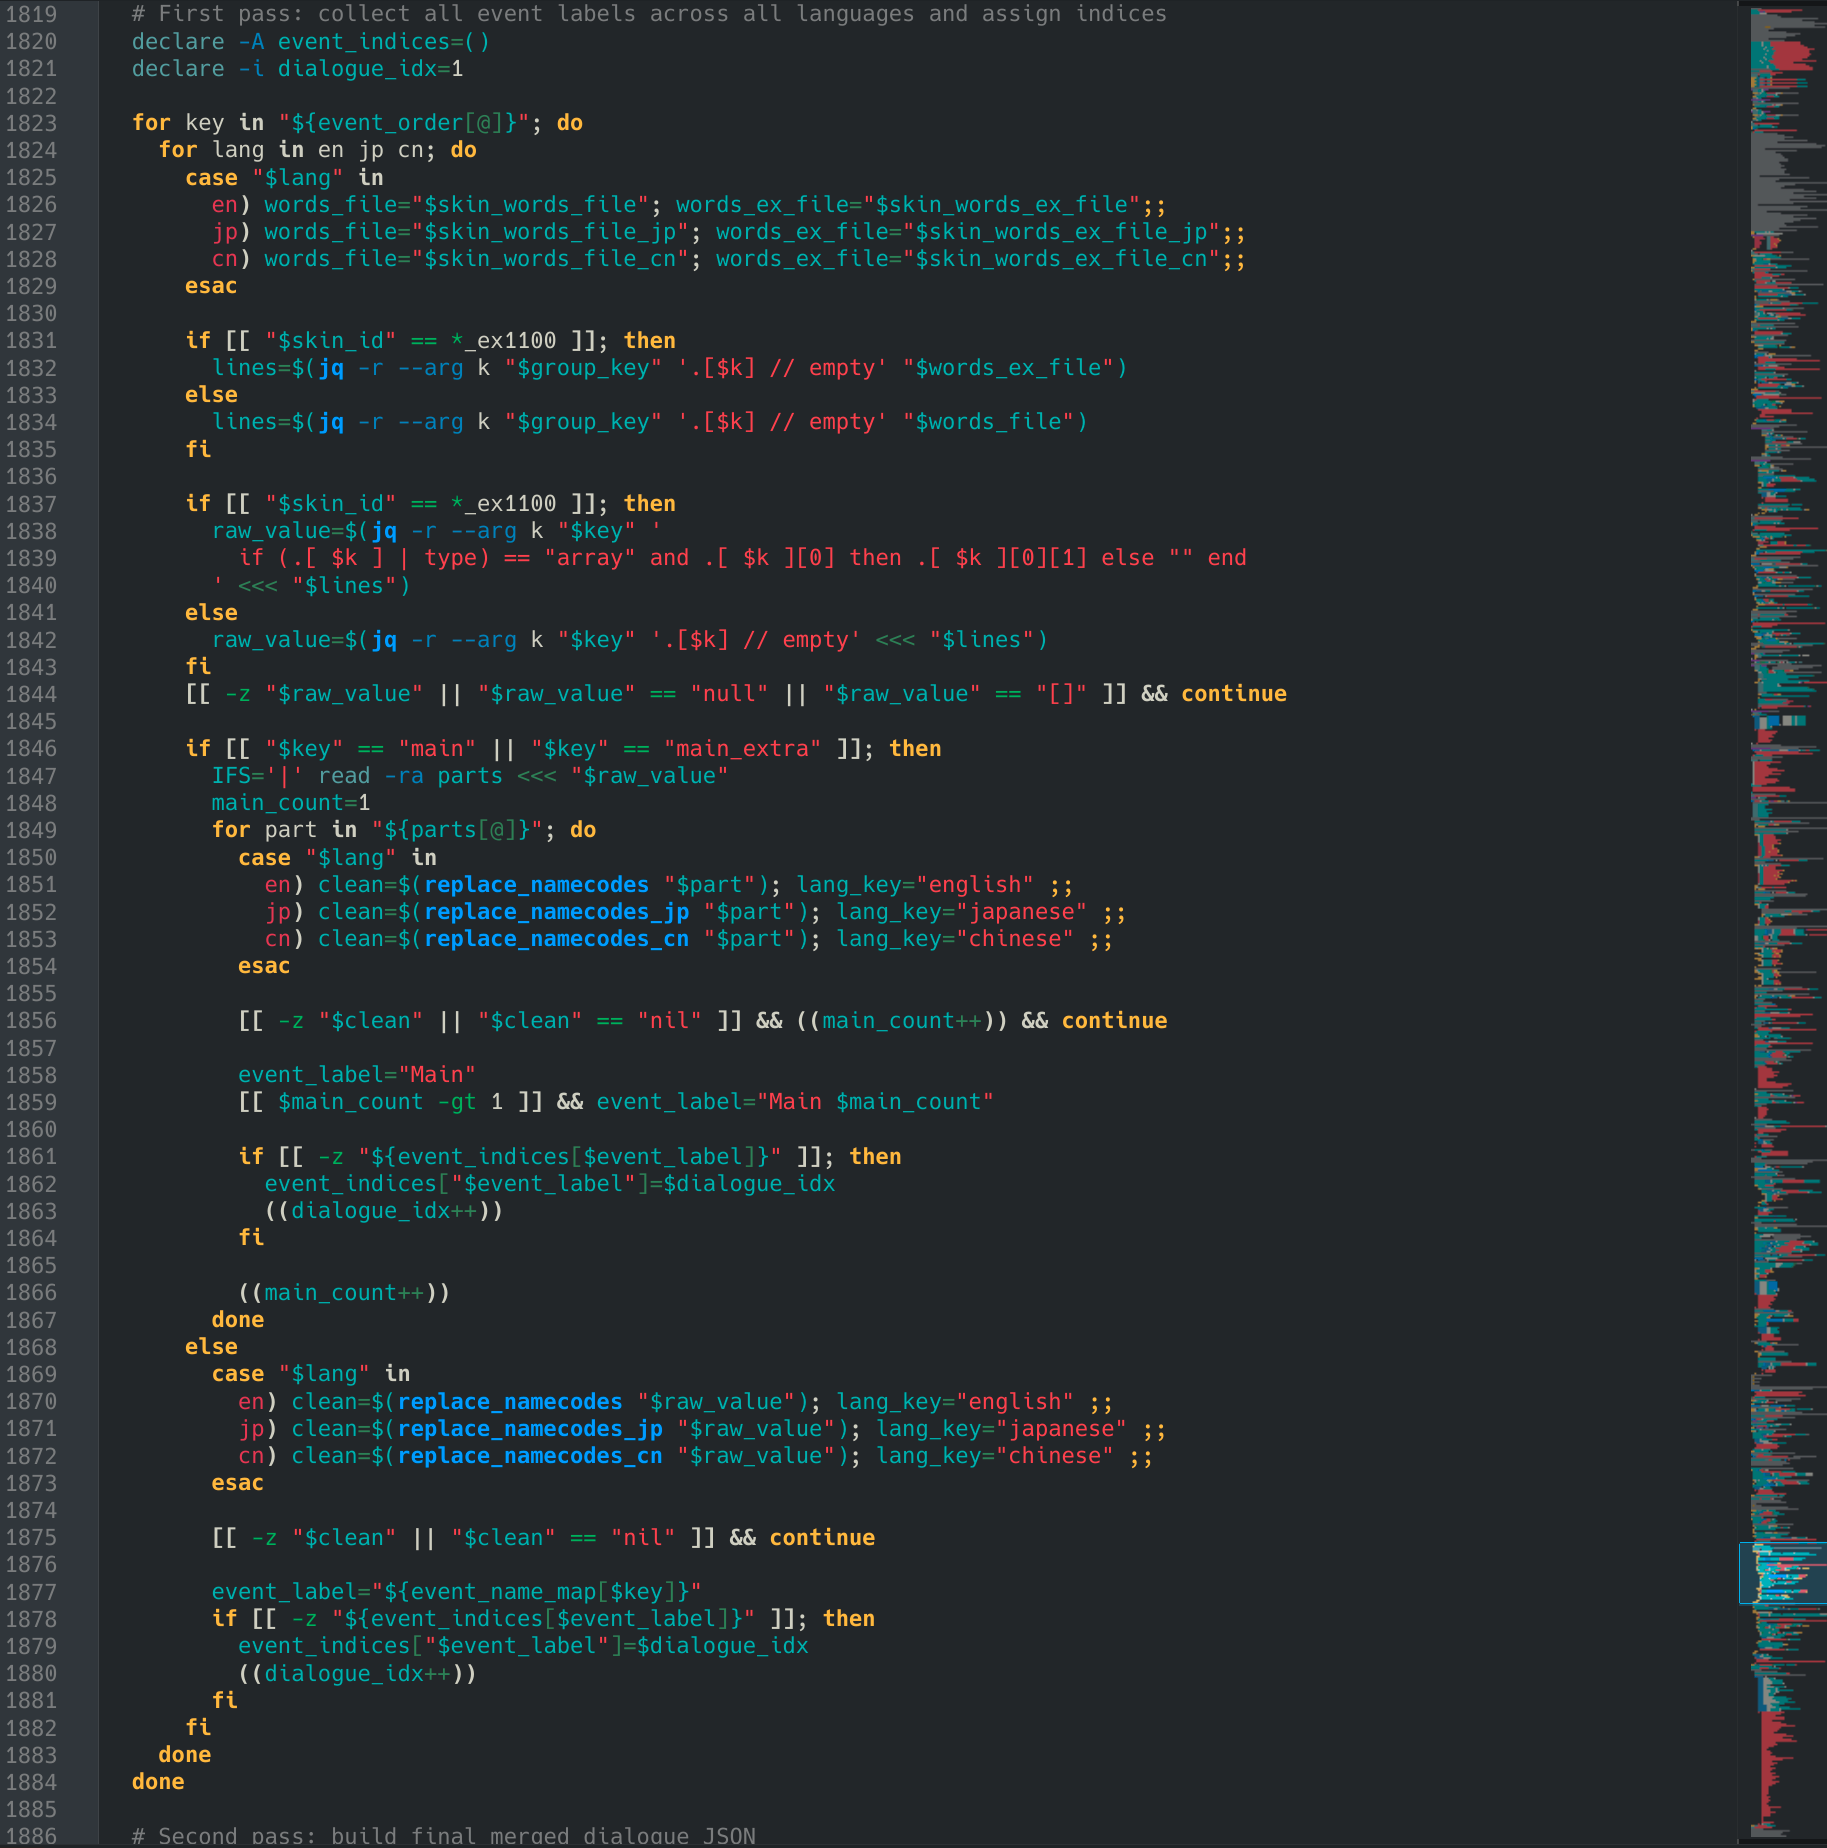Click the highlighted viewport slider in the minimap
This screenshot has height=1848, width=1827.
click(1783, 1573)
